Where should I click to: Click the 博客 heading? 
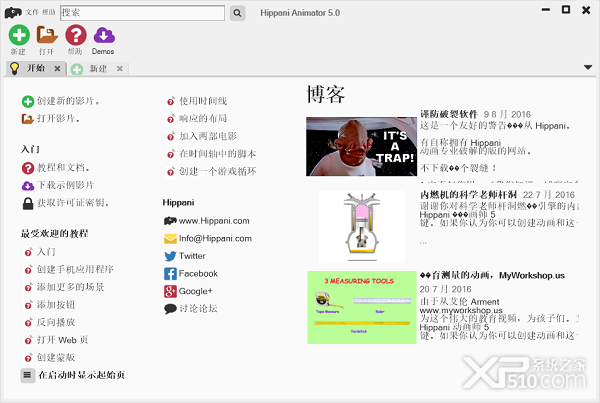326,95
